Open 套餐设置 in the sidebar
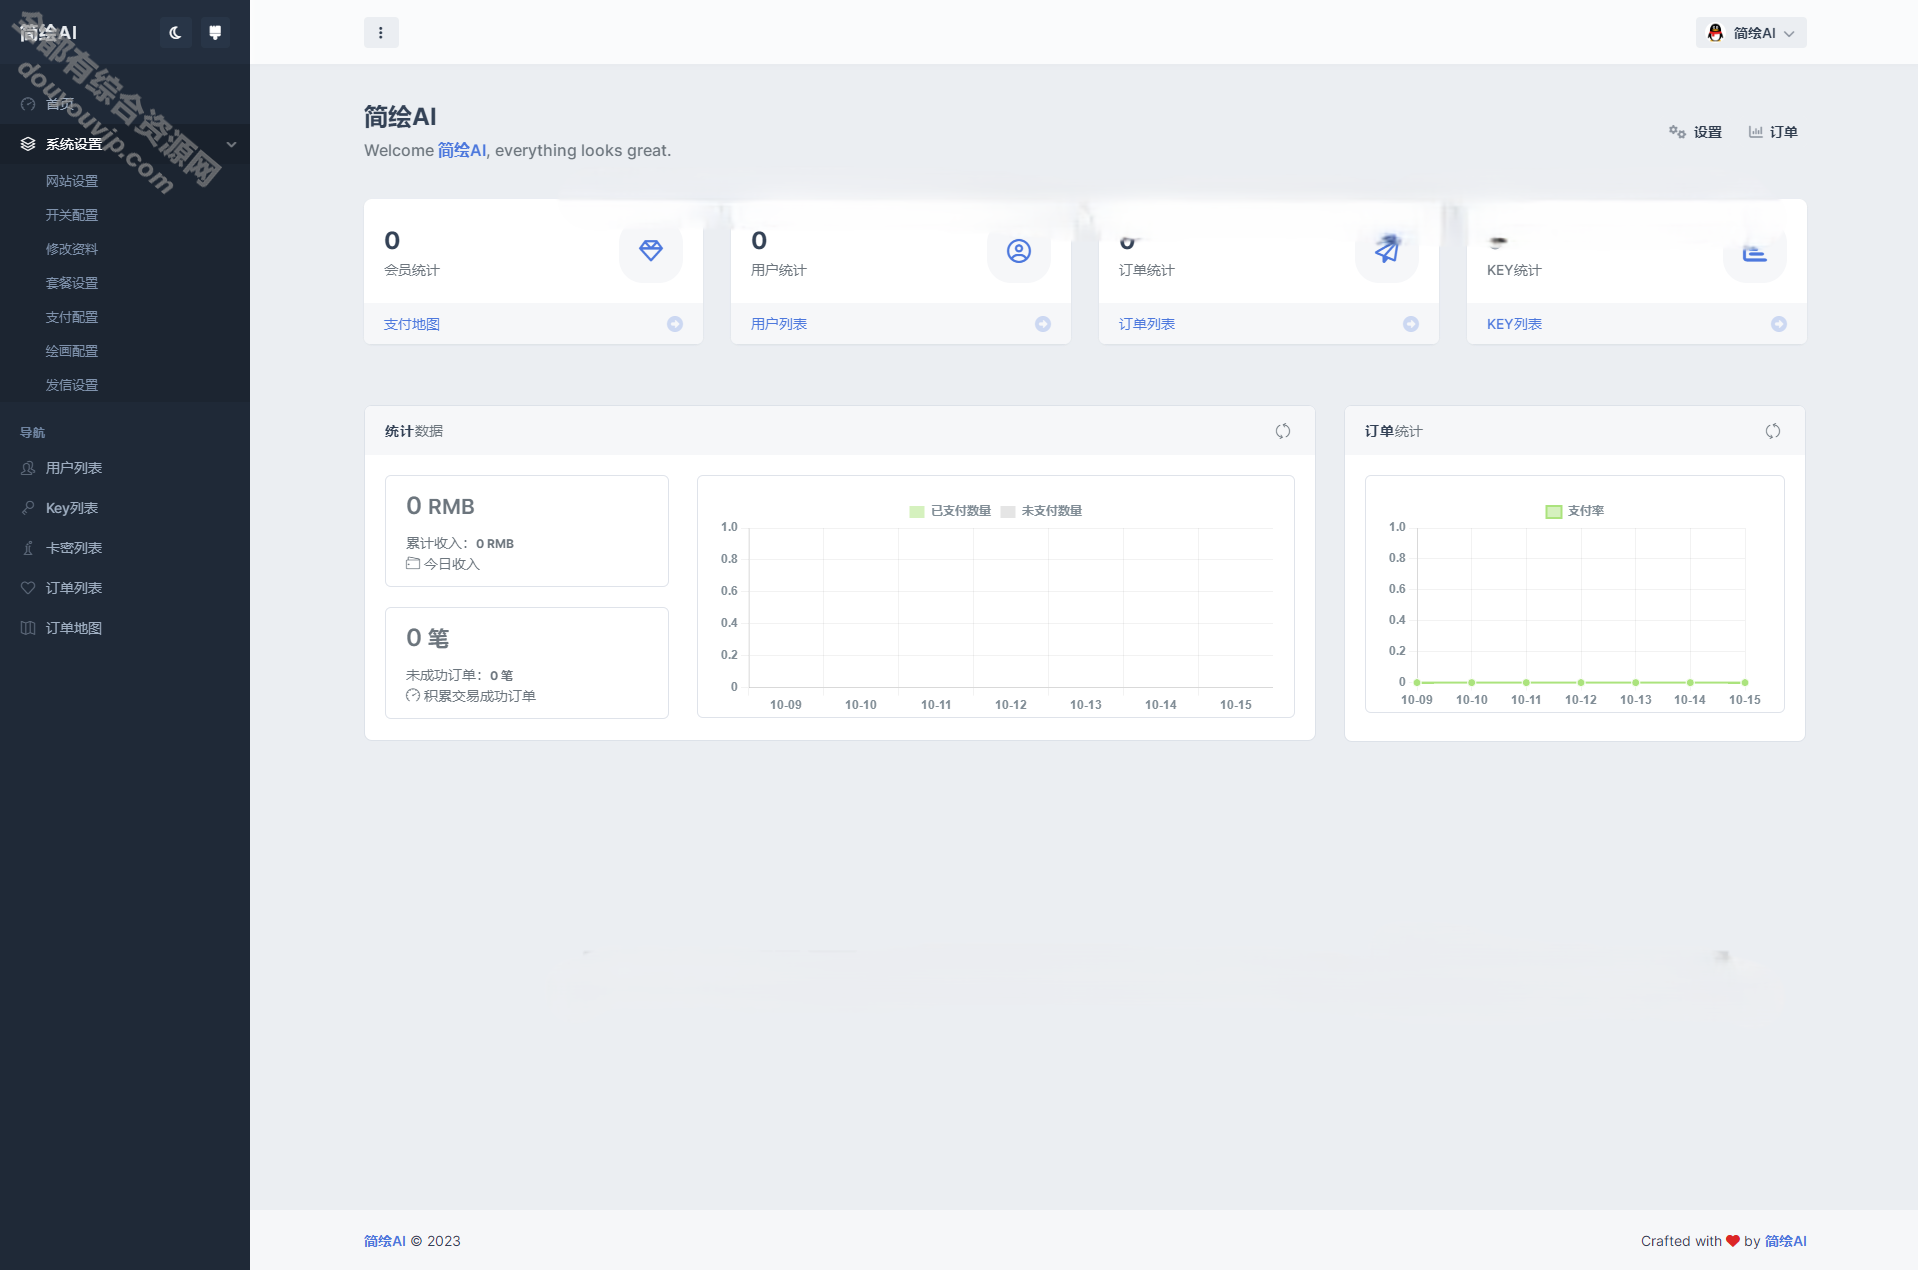Viewport: 1918px width, 1270px height. tap(72, 283)
